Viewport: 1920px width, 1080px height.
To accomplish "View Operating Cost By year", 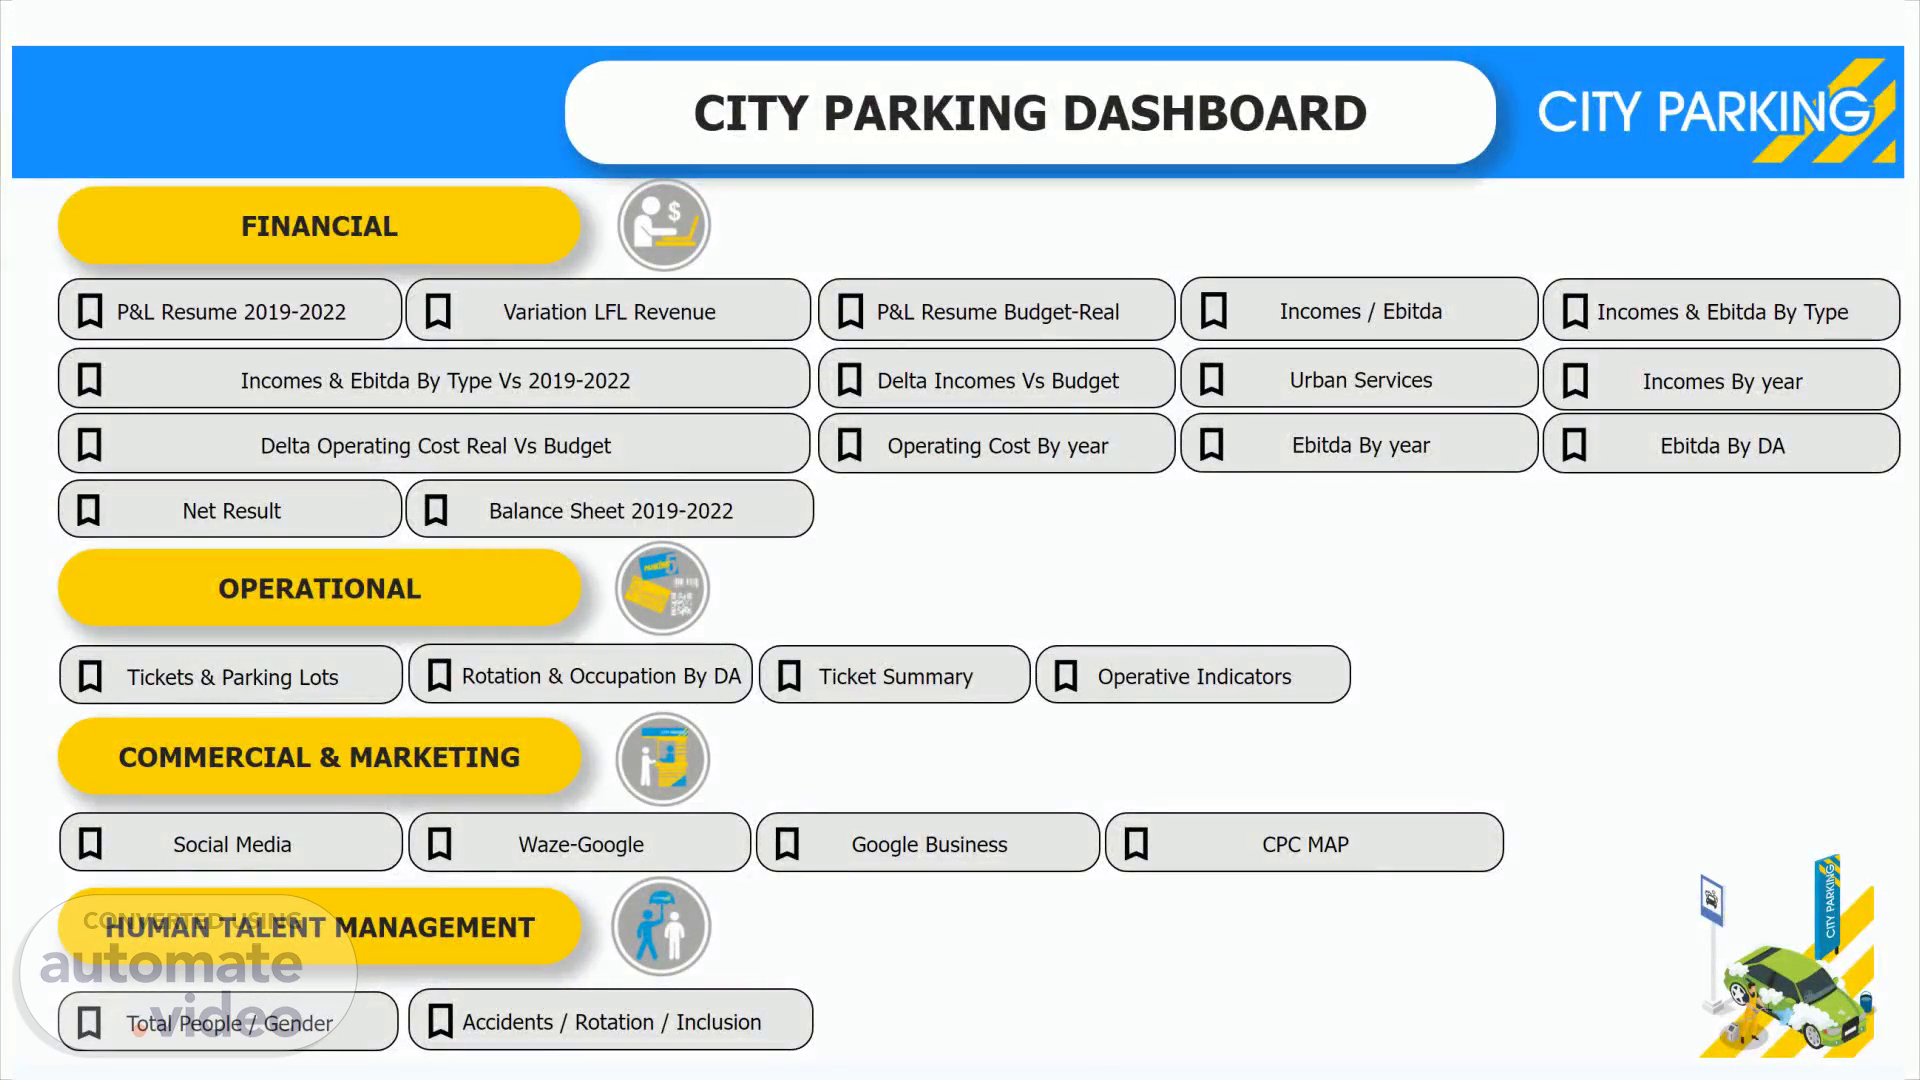I will (x=996, y=445).
